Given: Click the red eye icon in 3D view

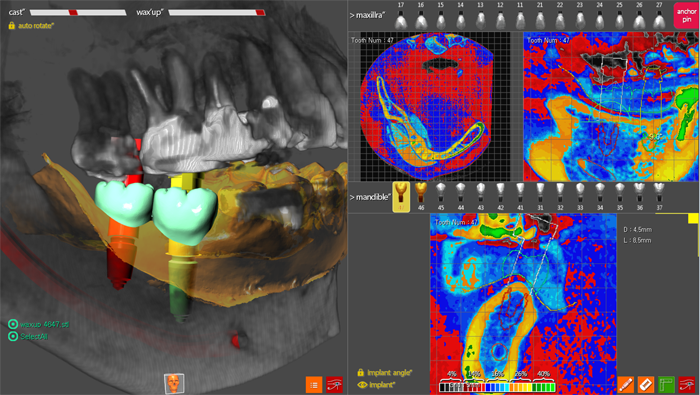Looking at the screenshot, I should click(x=334, y=385).
